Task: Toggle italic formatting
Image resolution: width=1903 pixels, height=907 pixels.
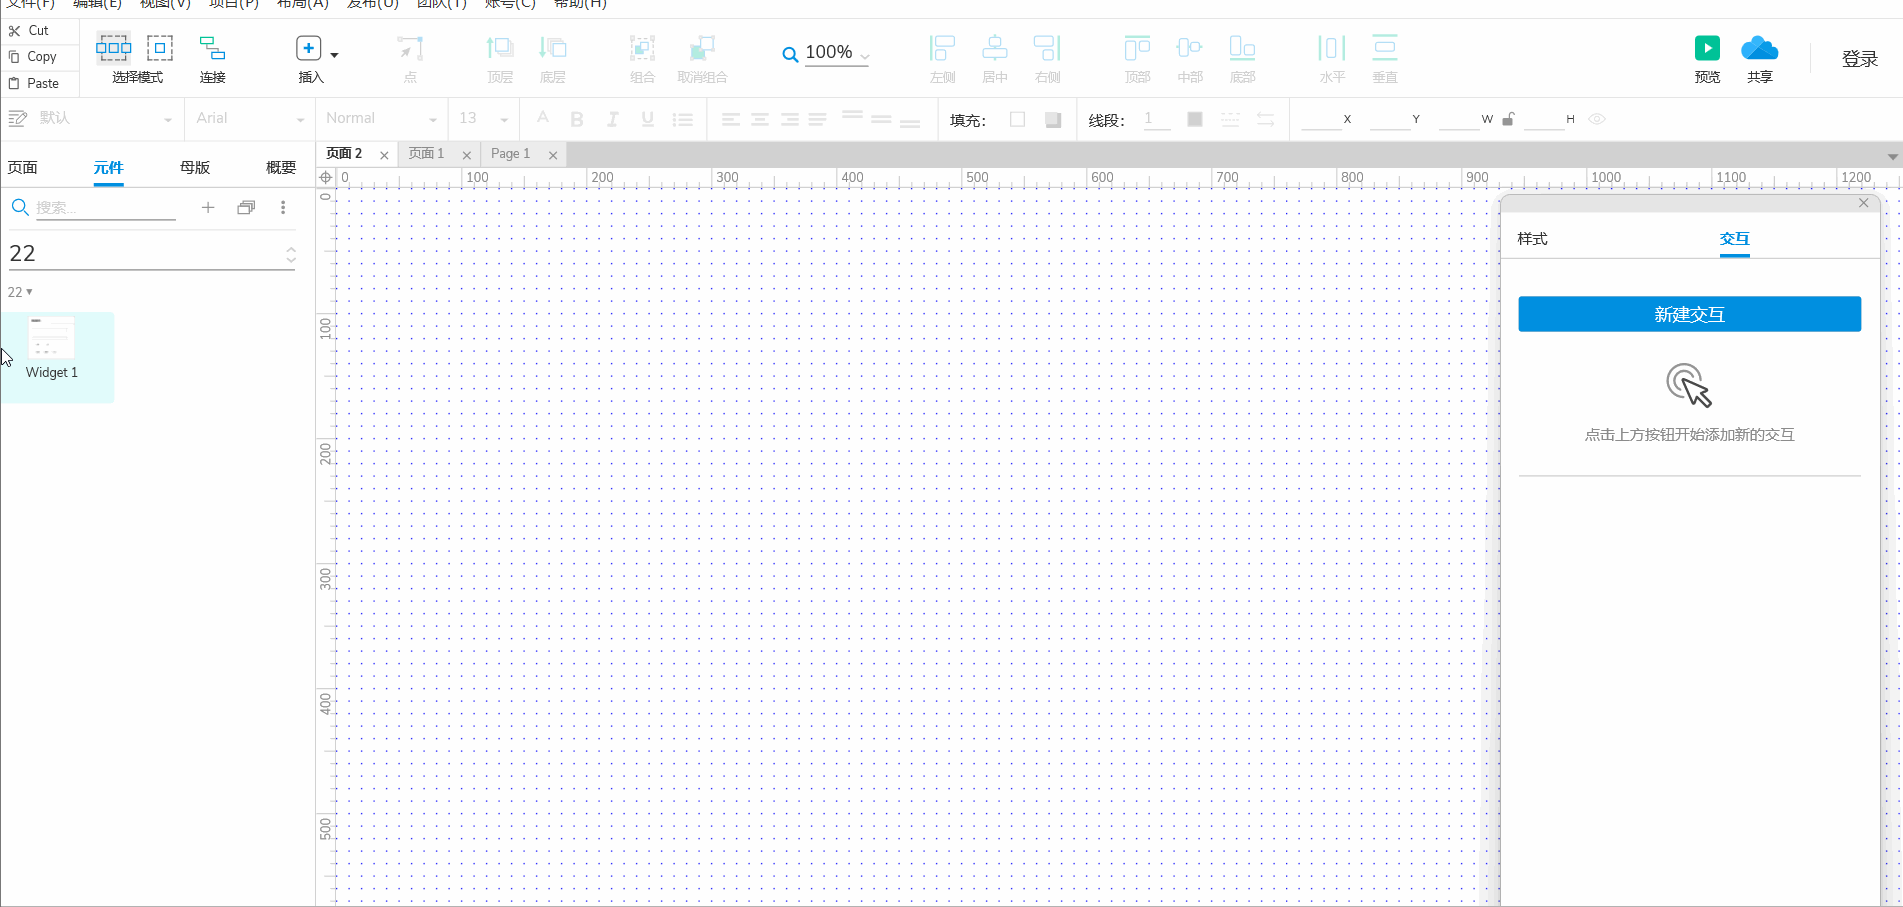Action: pyautogui.click(x=612, y=119)
